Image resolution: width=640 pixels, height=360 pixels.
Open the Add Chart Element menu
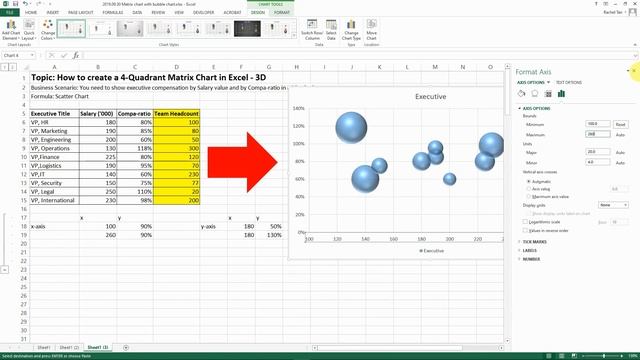point(11,30)
